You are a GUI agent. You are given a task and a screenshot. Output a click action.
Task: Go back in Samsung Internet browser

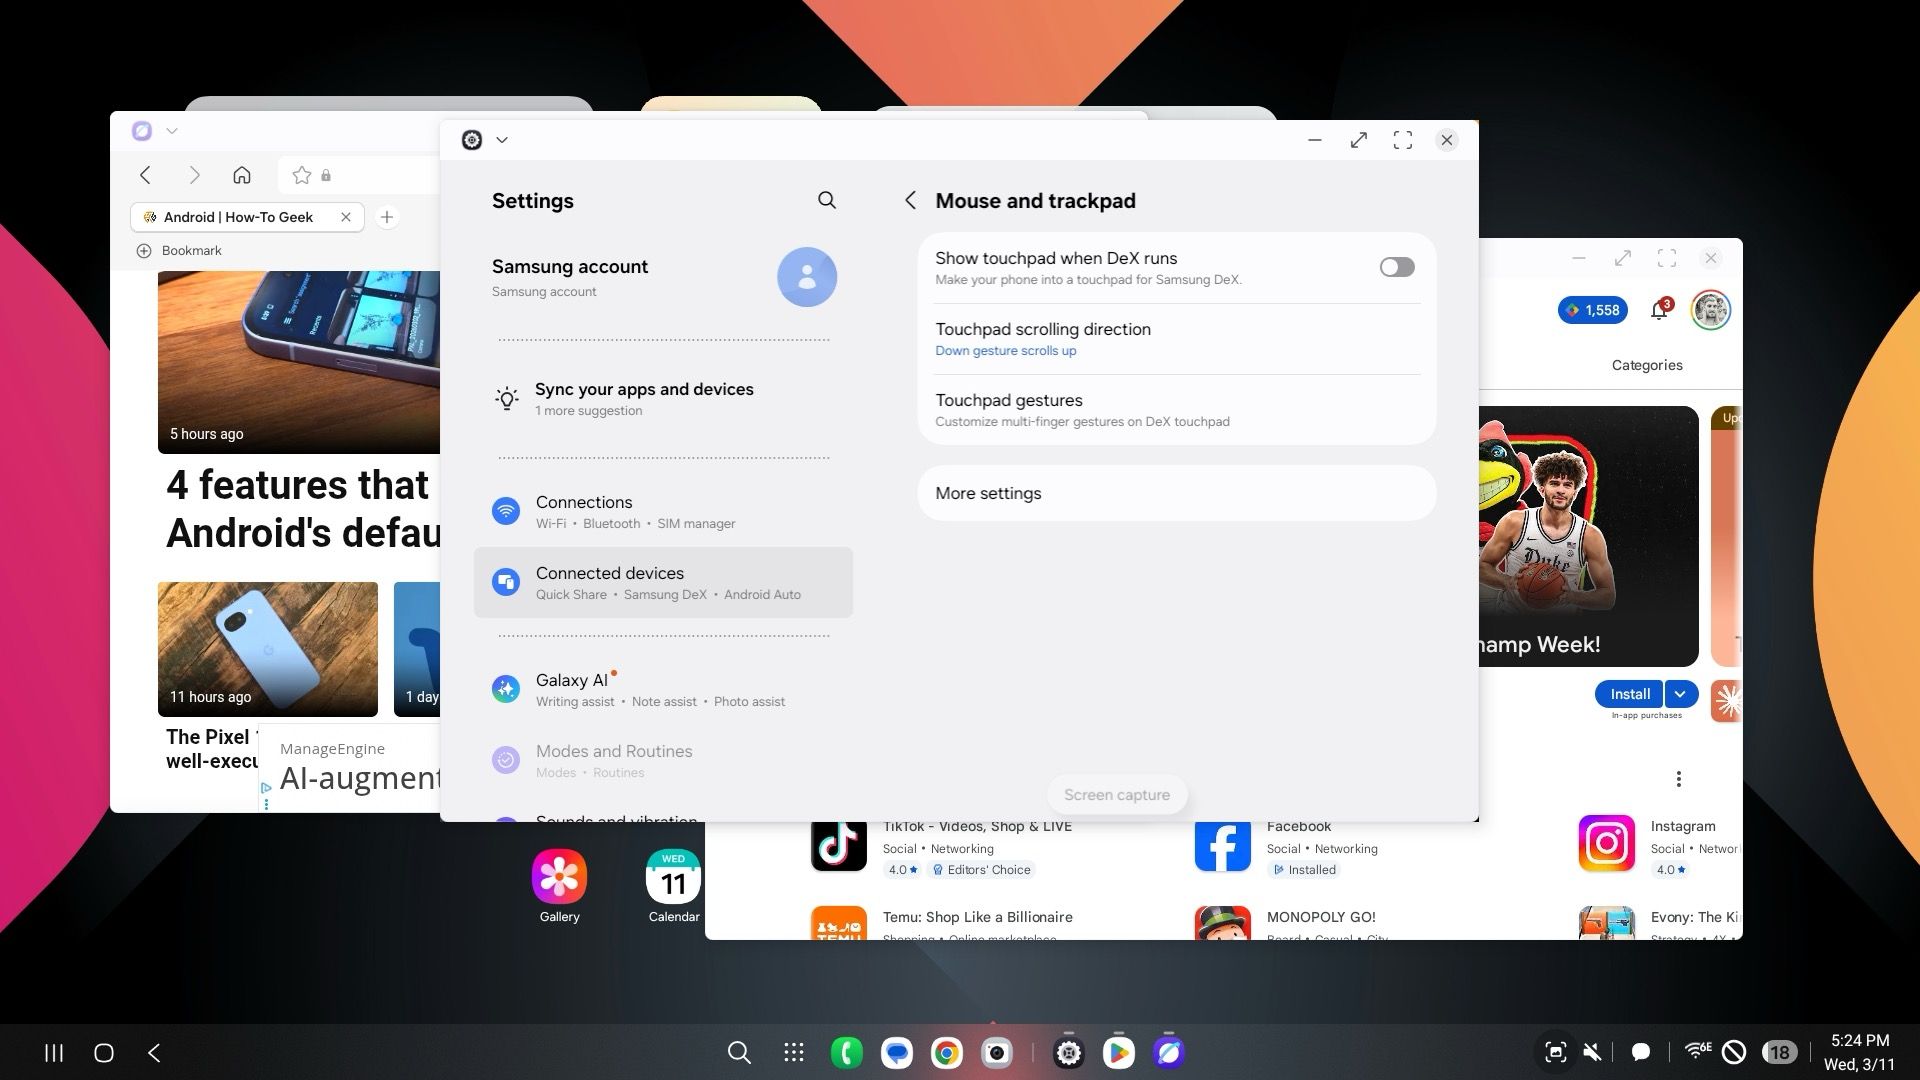[145, 175]
